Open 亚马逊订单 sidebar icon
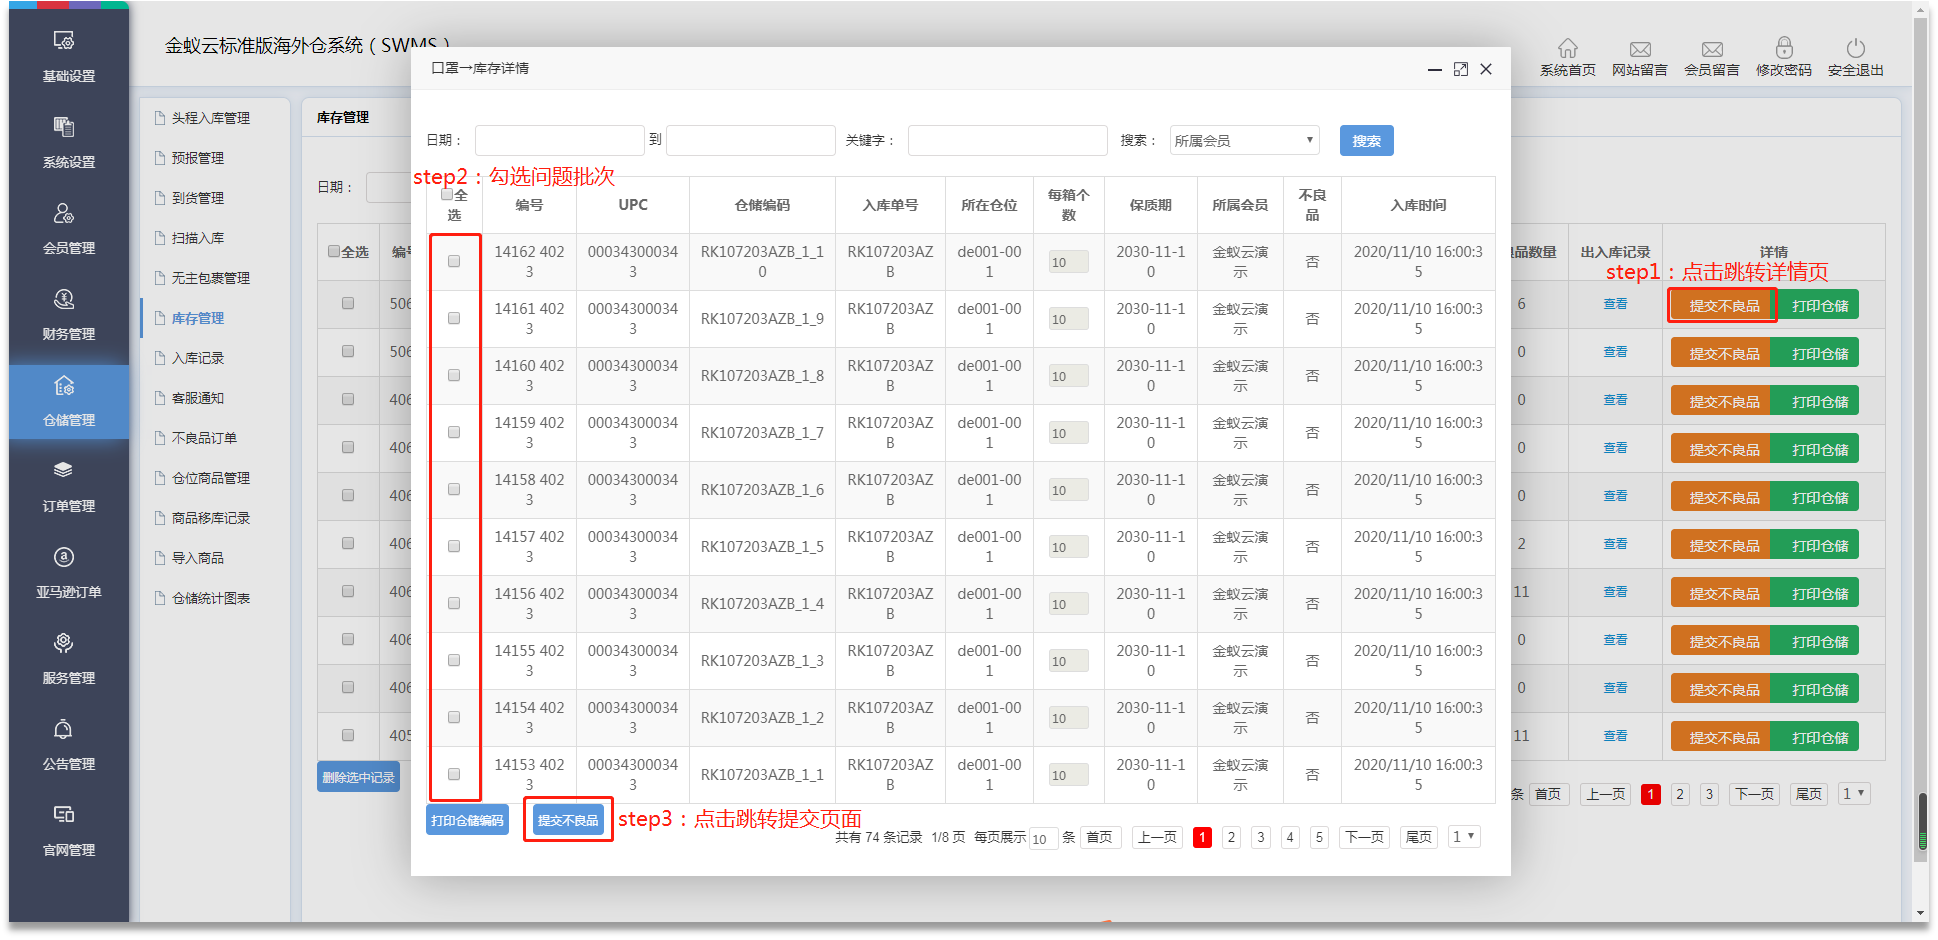 pos(64,557)
